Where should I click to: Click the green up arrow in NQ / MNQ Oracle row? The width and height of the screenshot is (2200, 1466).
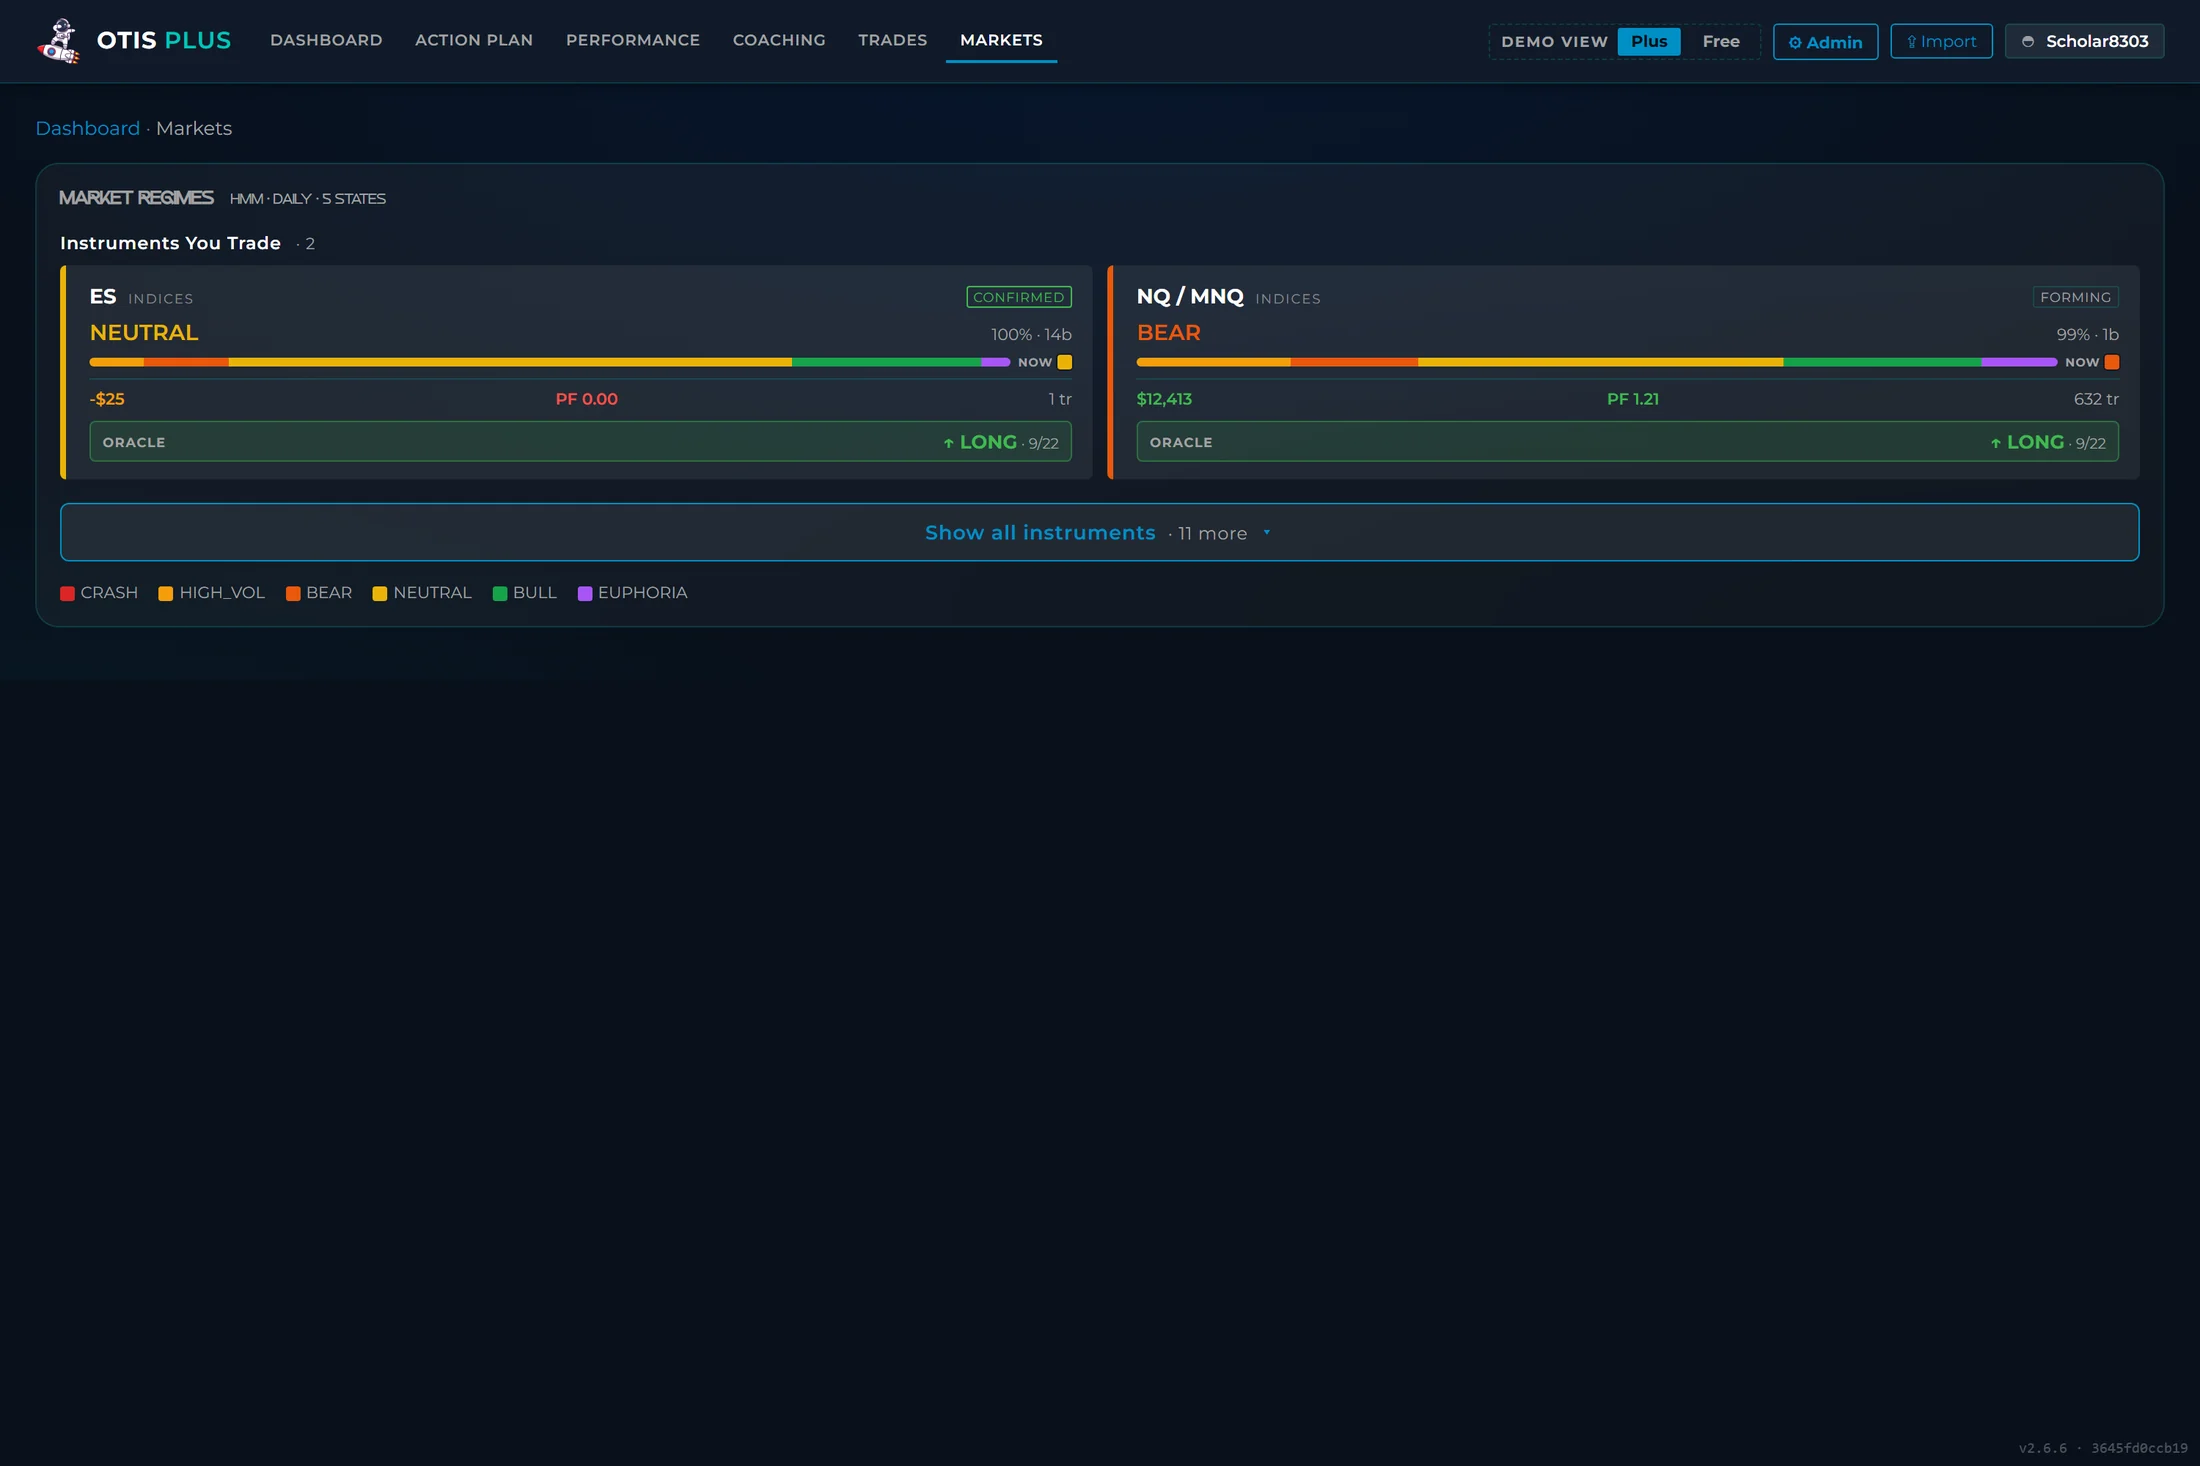point(1995,443)
